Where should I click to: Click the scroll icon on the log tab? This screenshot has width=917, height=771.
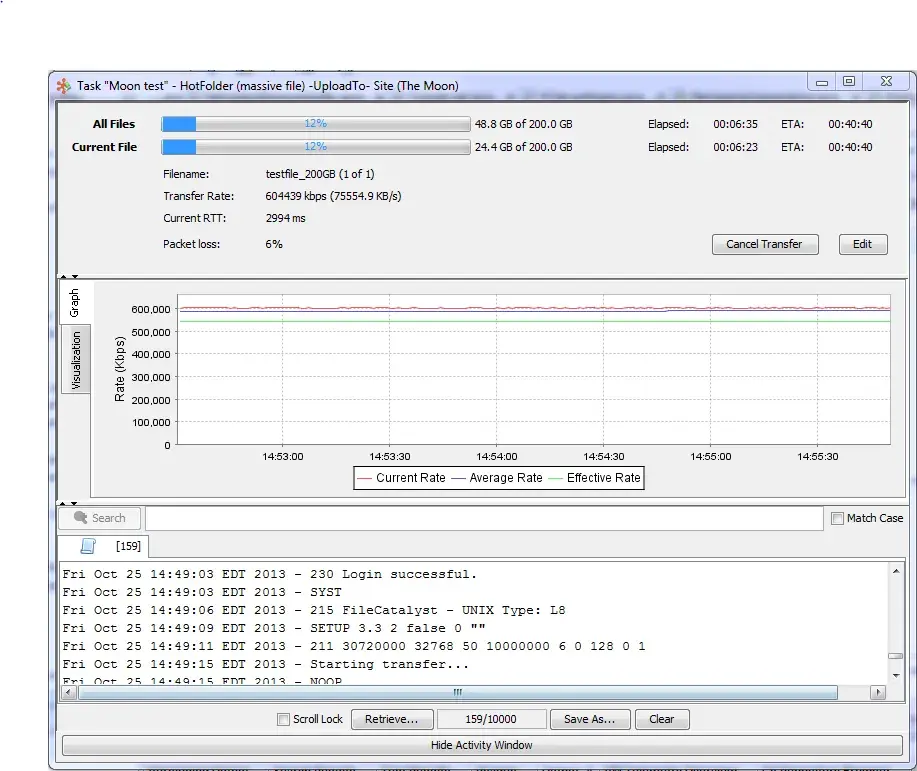[x=88, y=546]
